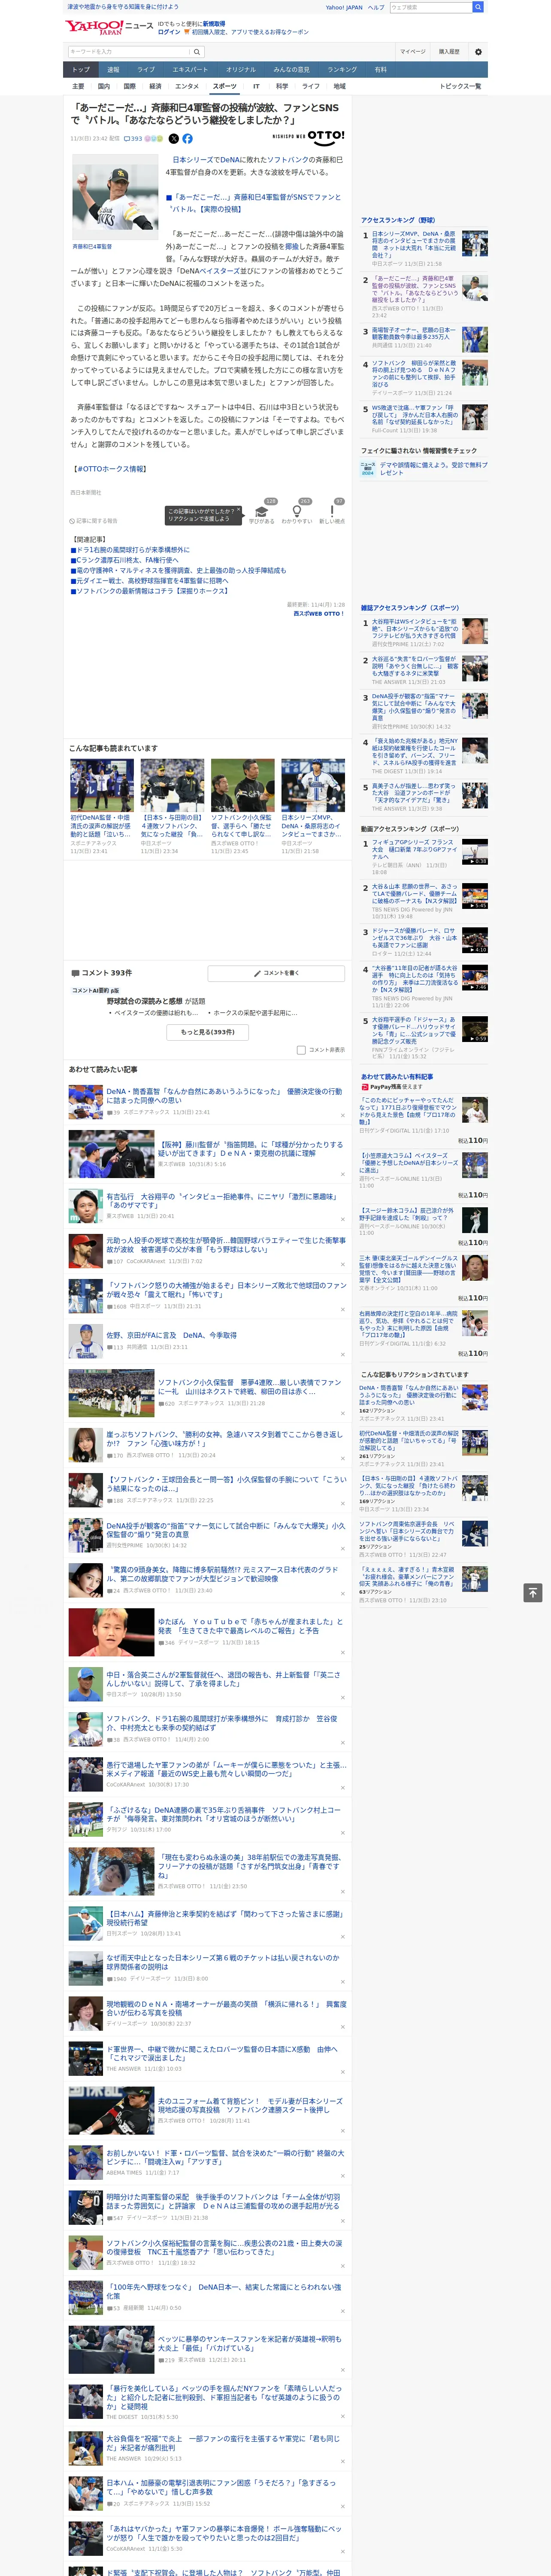Viewport: 551px width, 2576px height.
Task: Open related link Cランク濃厚石川柊太
Action: pyautogui.click(x=124, y=560)
